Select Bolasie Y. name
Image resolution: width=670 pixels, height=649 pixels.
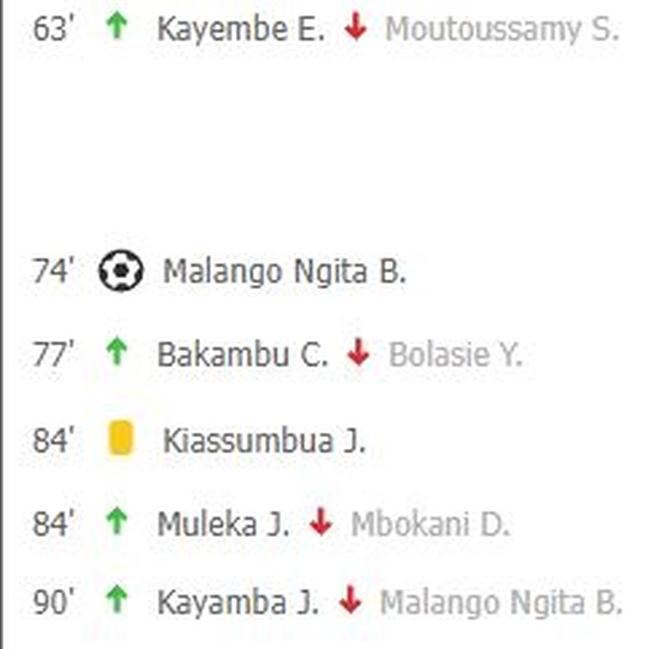coord(455,355)
